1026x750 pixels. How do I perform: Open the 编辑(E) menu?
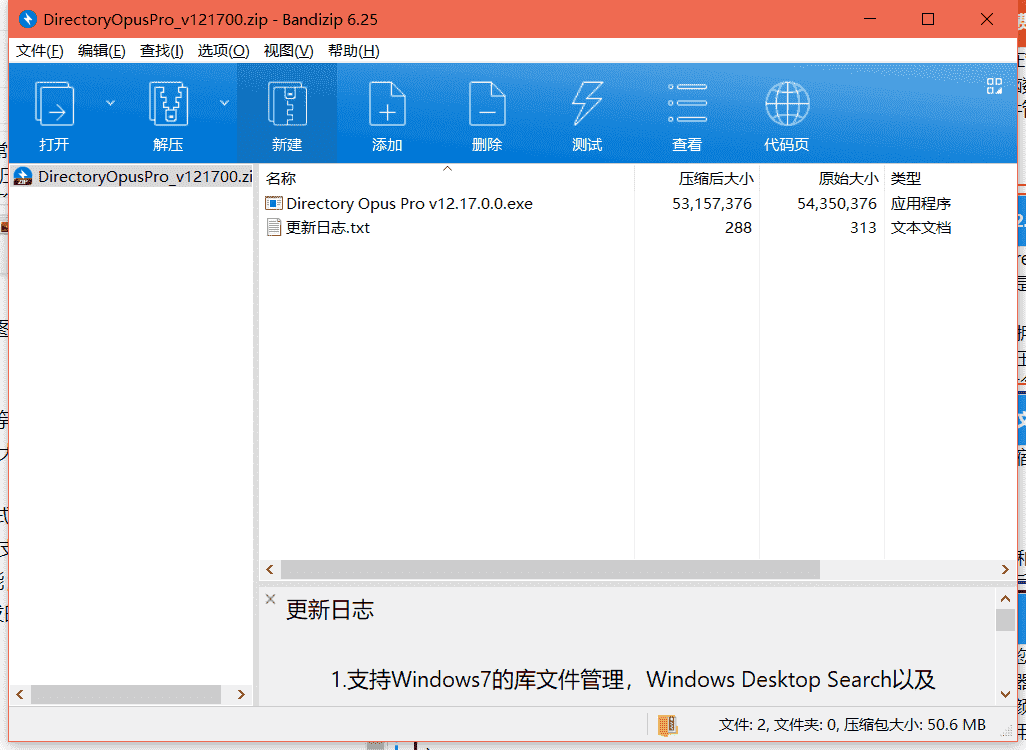101,51
